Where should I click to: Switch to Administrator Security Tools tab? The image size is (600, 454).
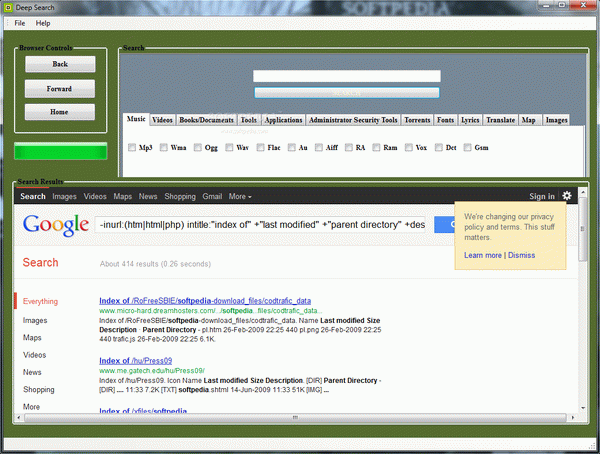353,120
